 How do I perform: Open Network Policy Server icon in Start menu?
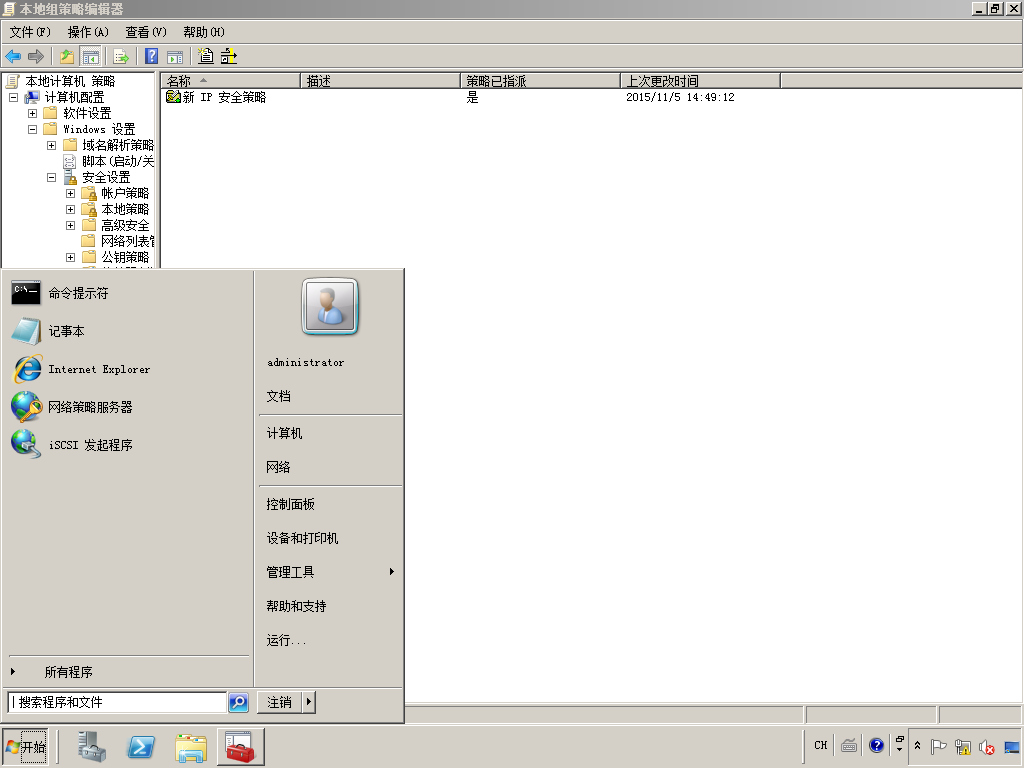[x=26, y=407]
